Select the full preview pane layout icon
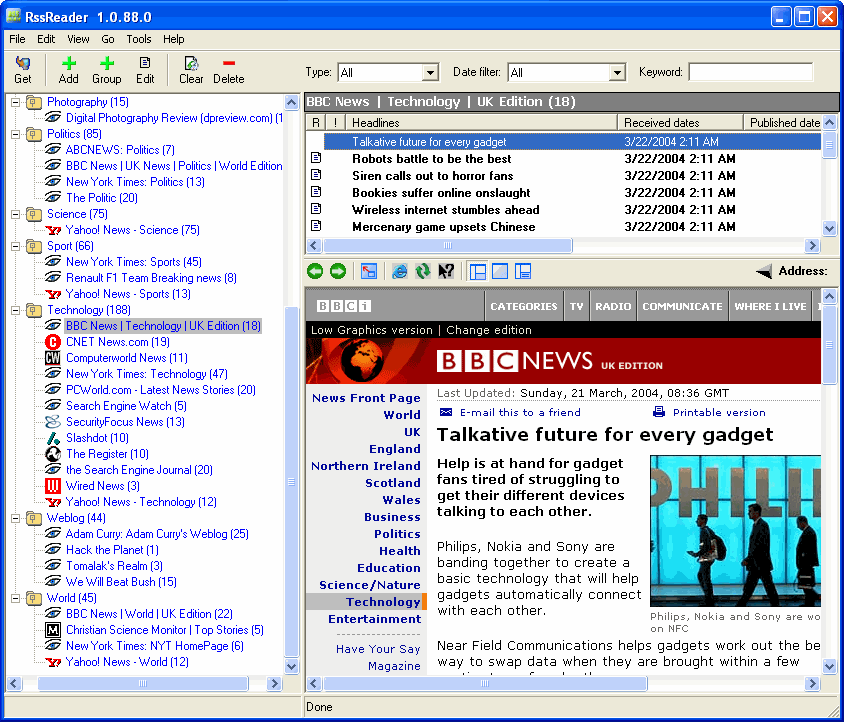 click(501, 270)
